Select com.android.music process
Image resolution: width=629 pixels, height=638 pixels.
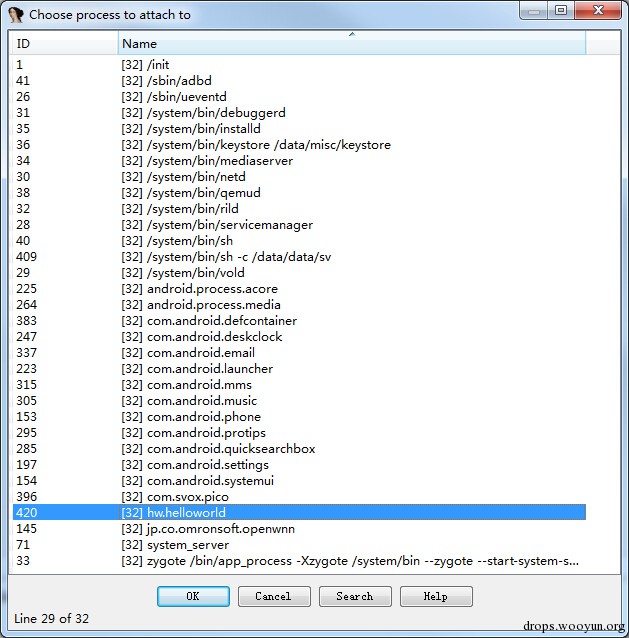299,401
